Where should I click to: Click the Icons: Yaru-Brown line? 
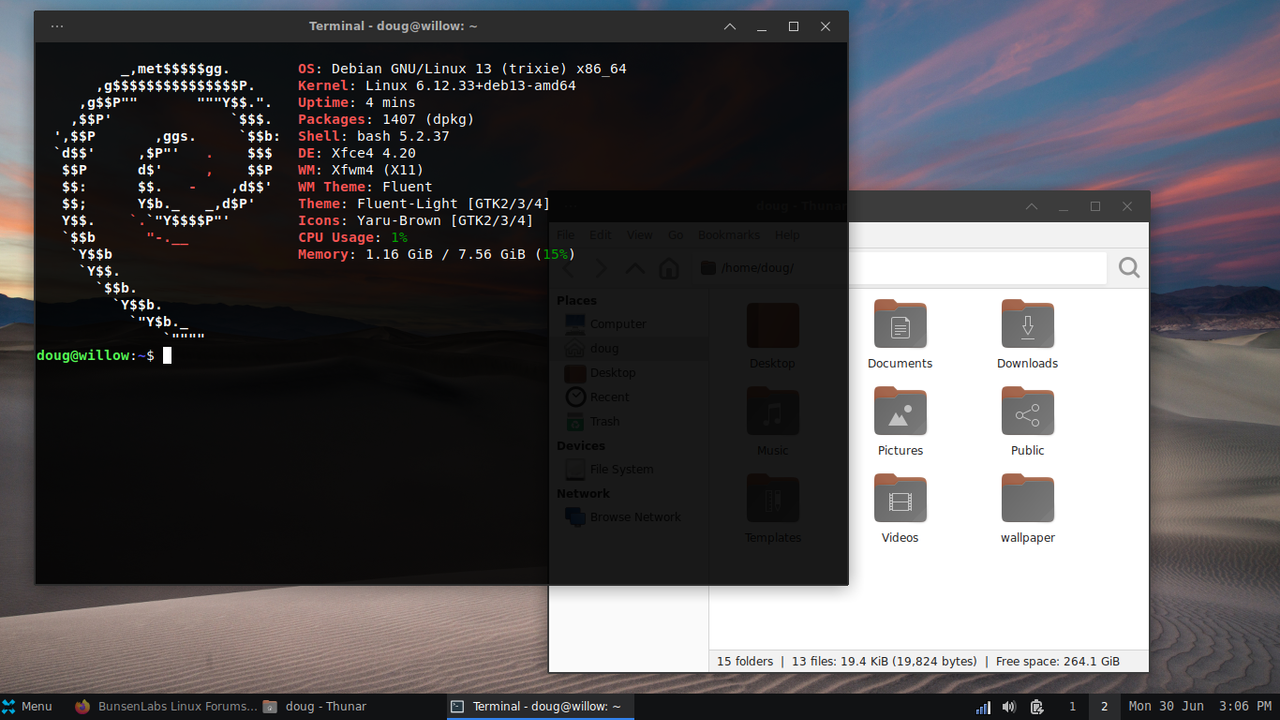[416, 221]
